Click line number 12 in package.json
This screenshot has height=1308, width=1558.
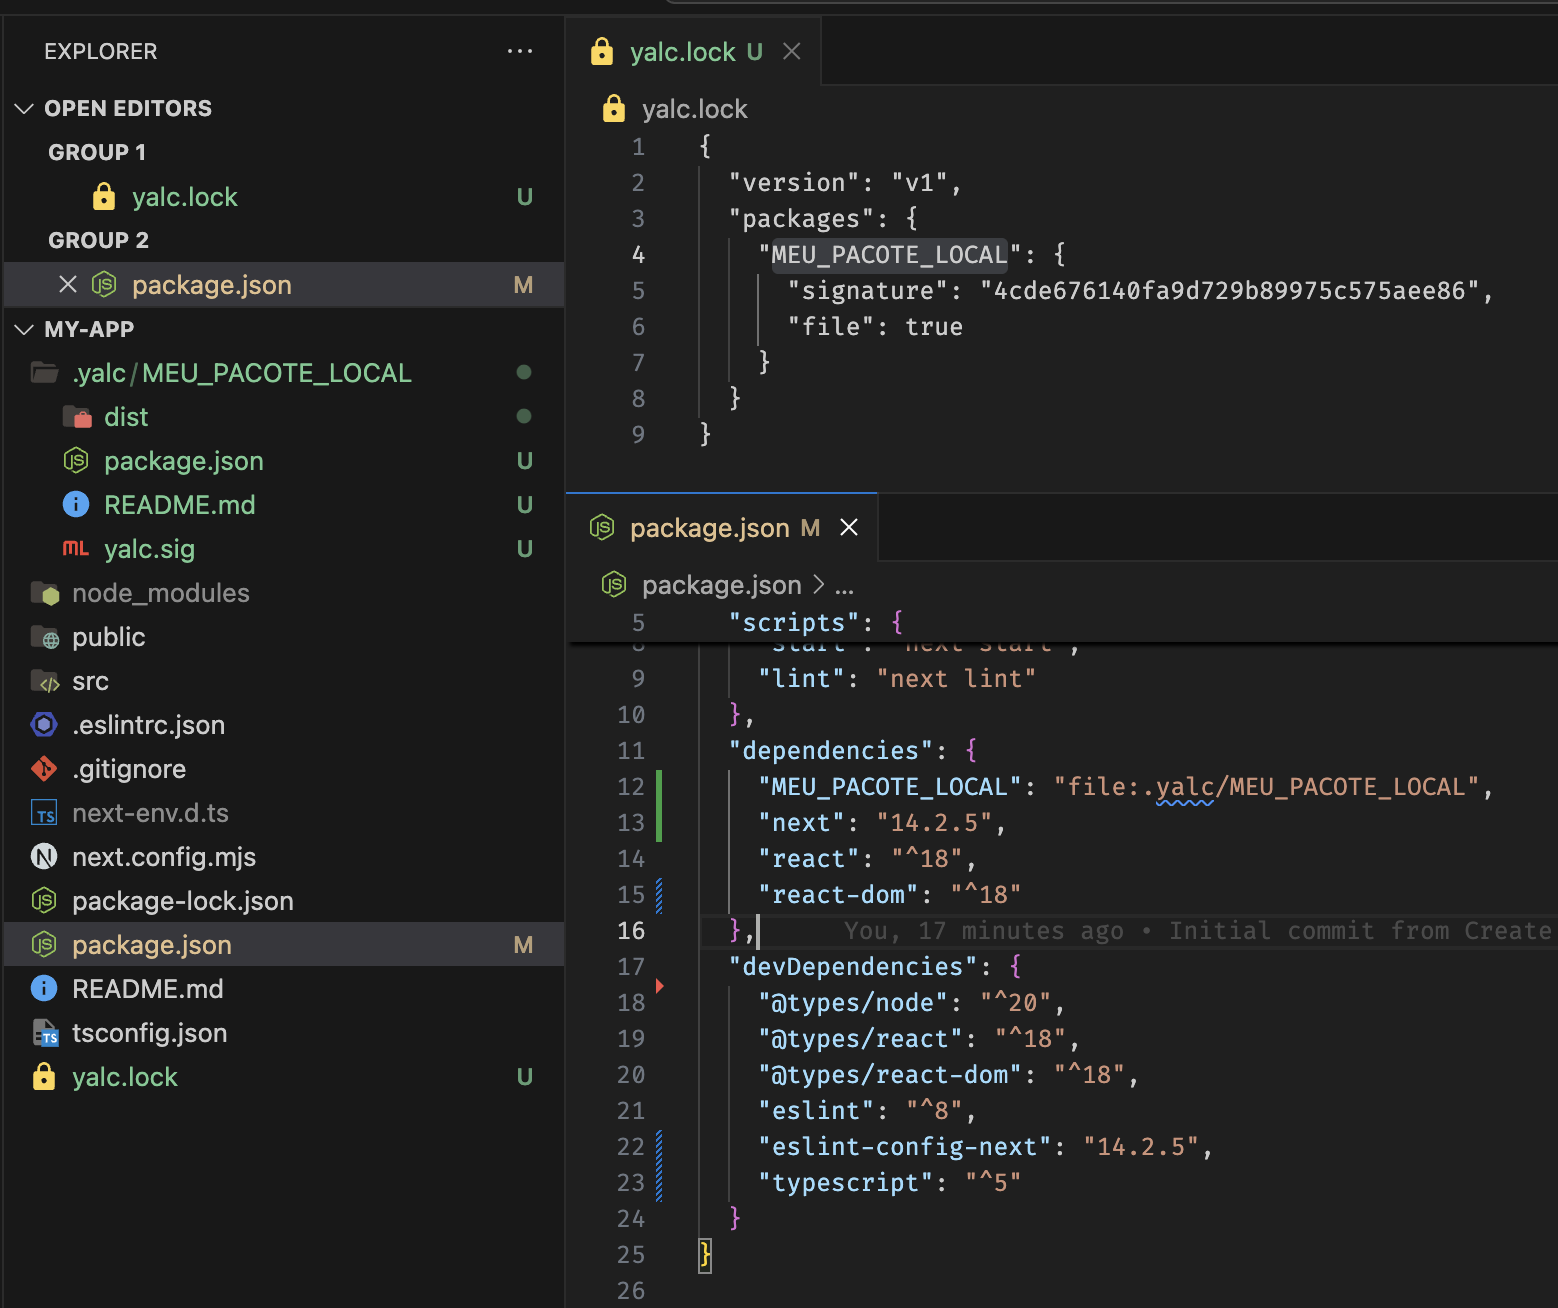631,787
